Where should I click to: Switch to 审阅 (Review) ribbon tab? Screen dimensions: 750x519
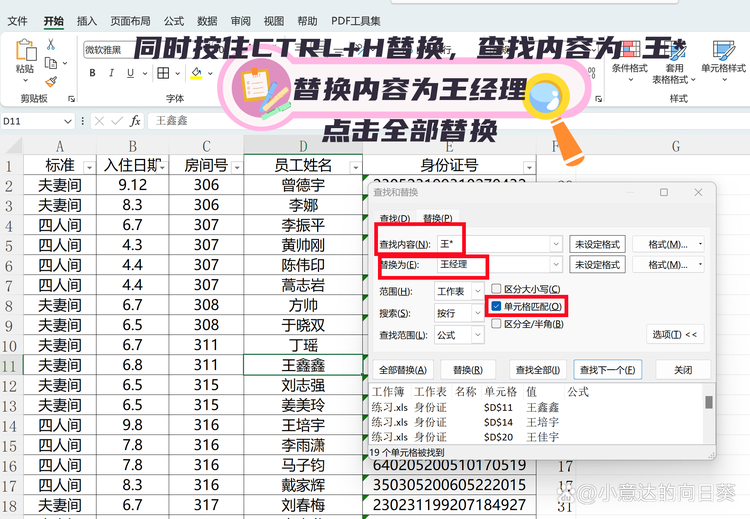pyautogui.click(x=240, y=21)
